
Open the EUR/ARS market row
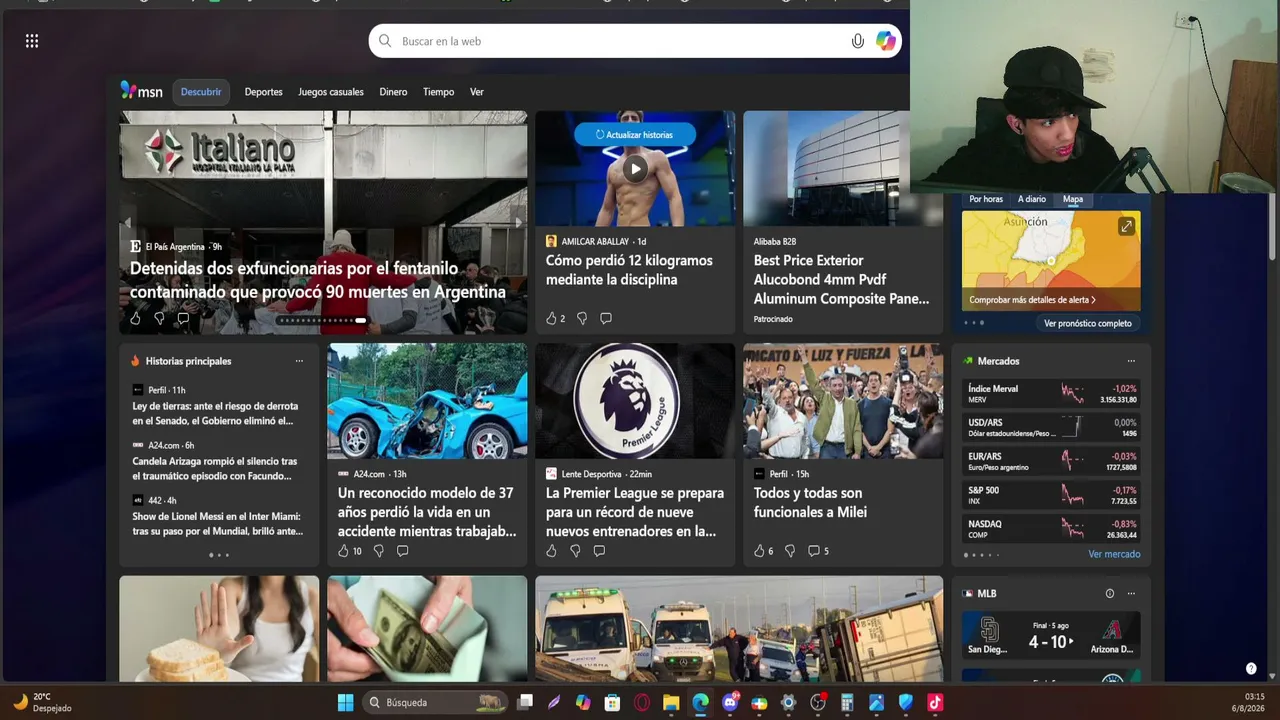point(1052,462)
